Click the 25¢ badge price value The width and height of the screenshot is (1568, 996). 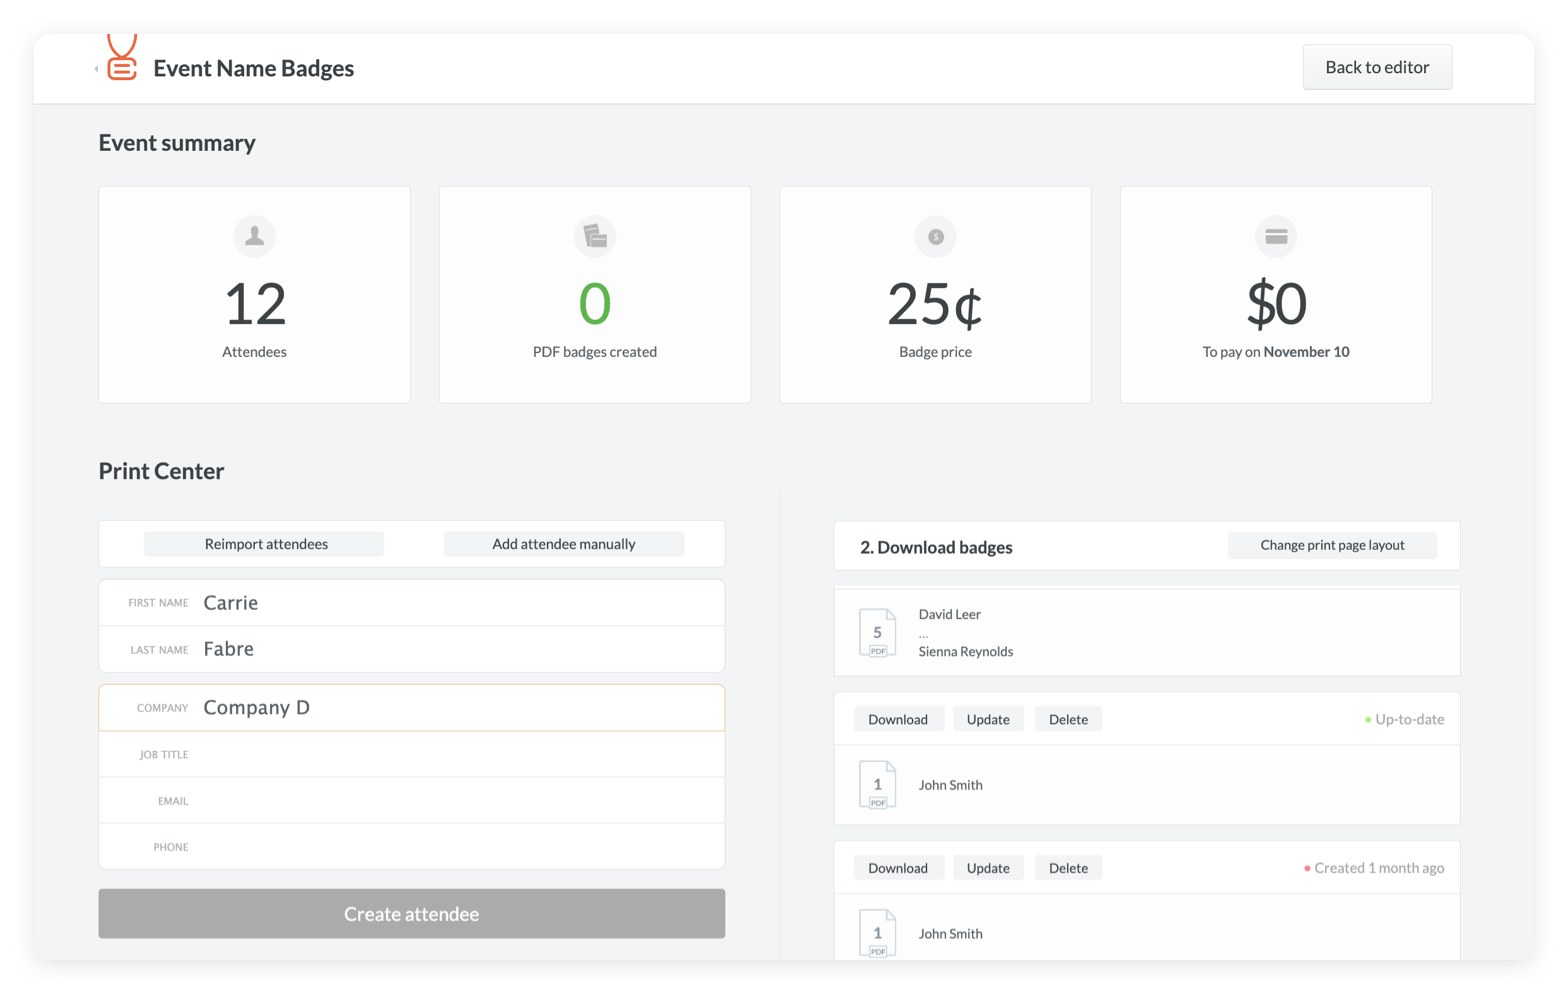pos(935,304)
